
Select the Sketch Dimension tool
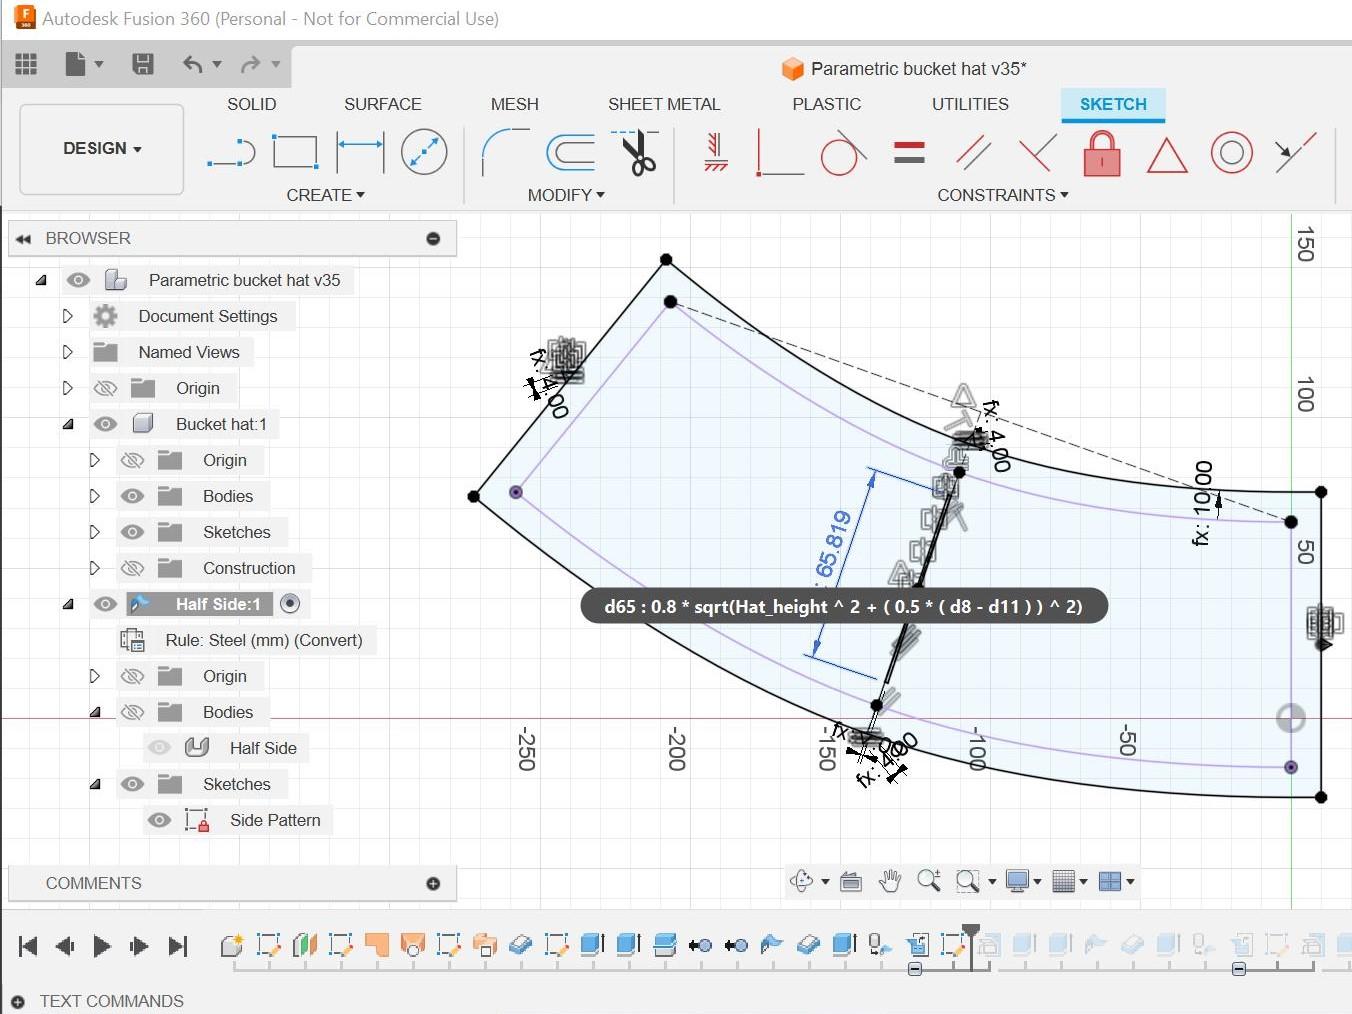[360, 152]
